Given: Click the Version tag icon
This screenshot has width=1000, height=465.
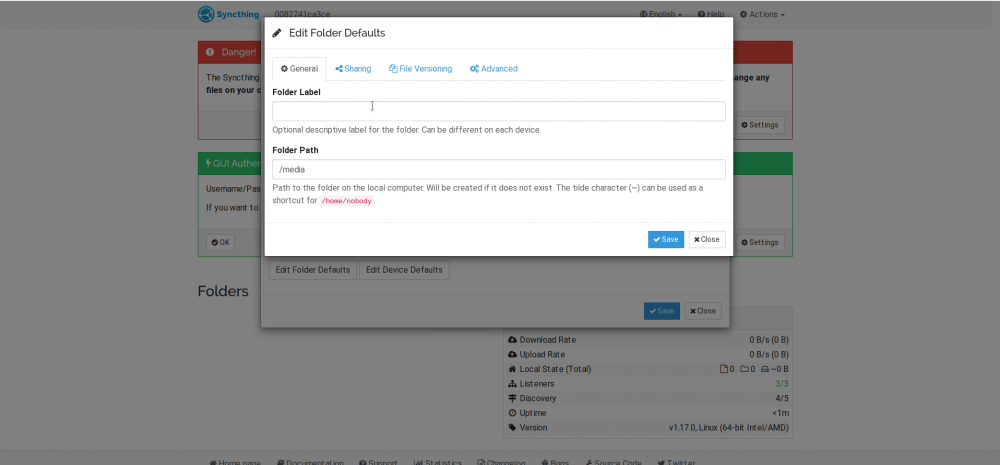Looking at the screenshot, I should point(512,428).
